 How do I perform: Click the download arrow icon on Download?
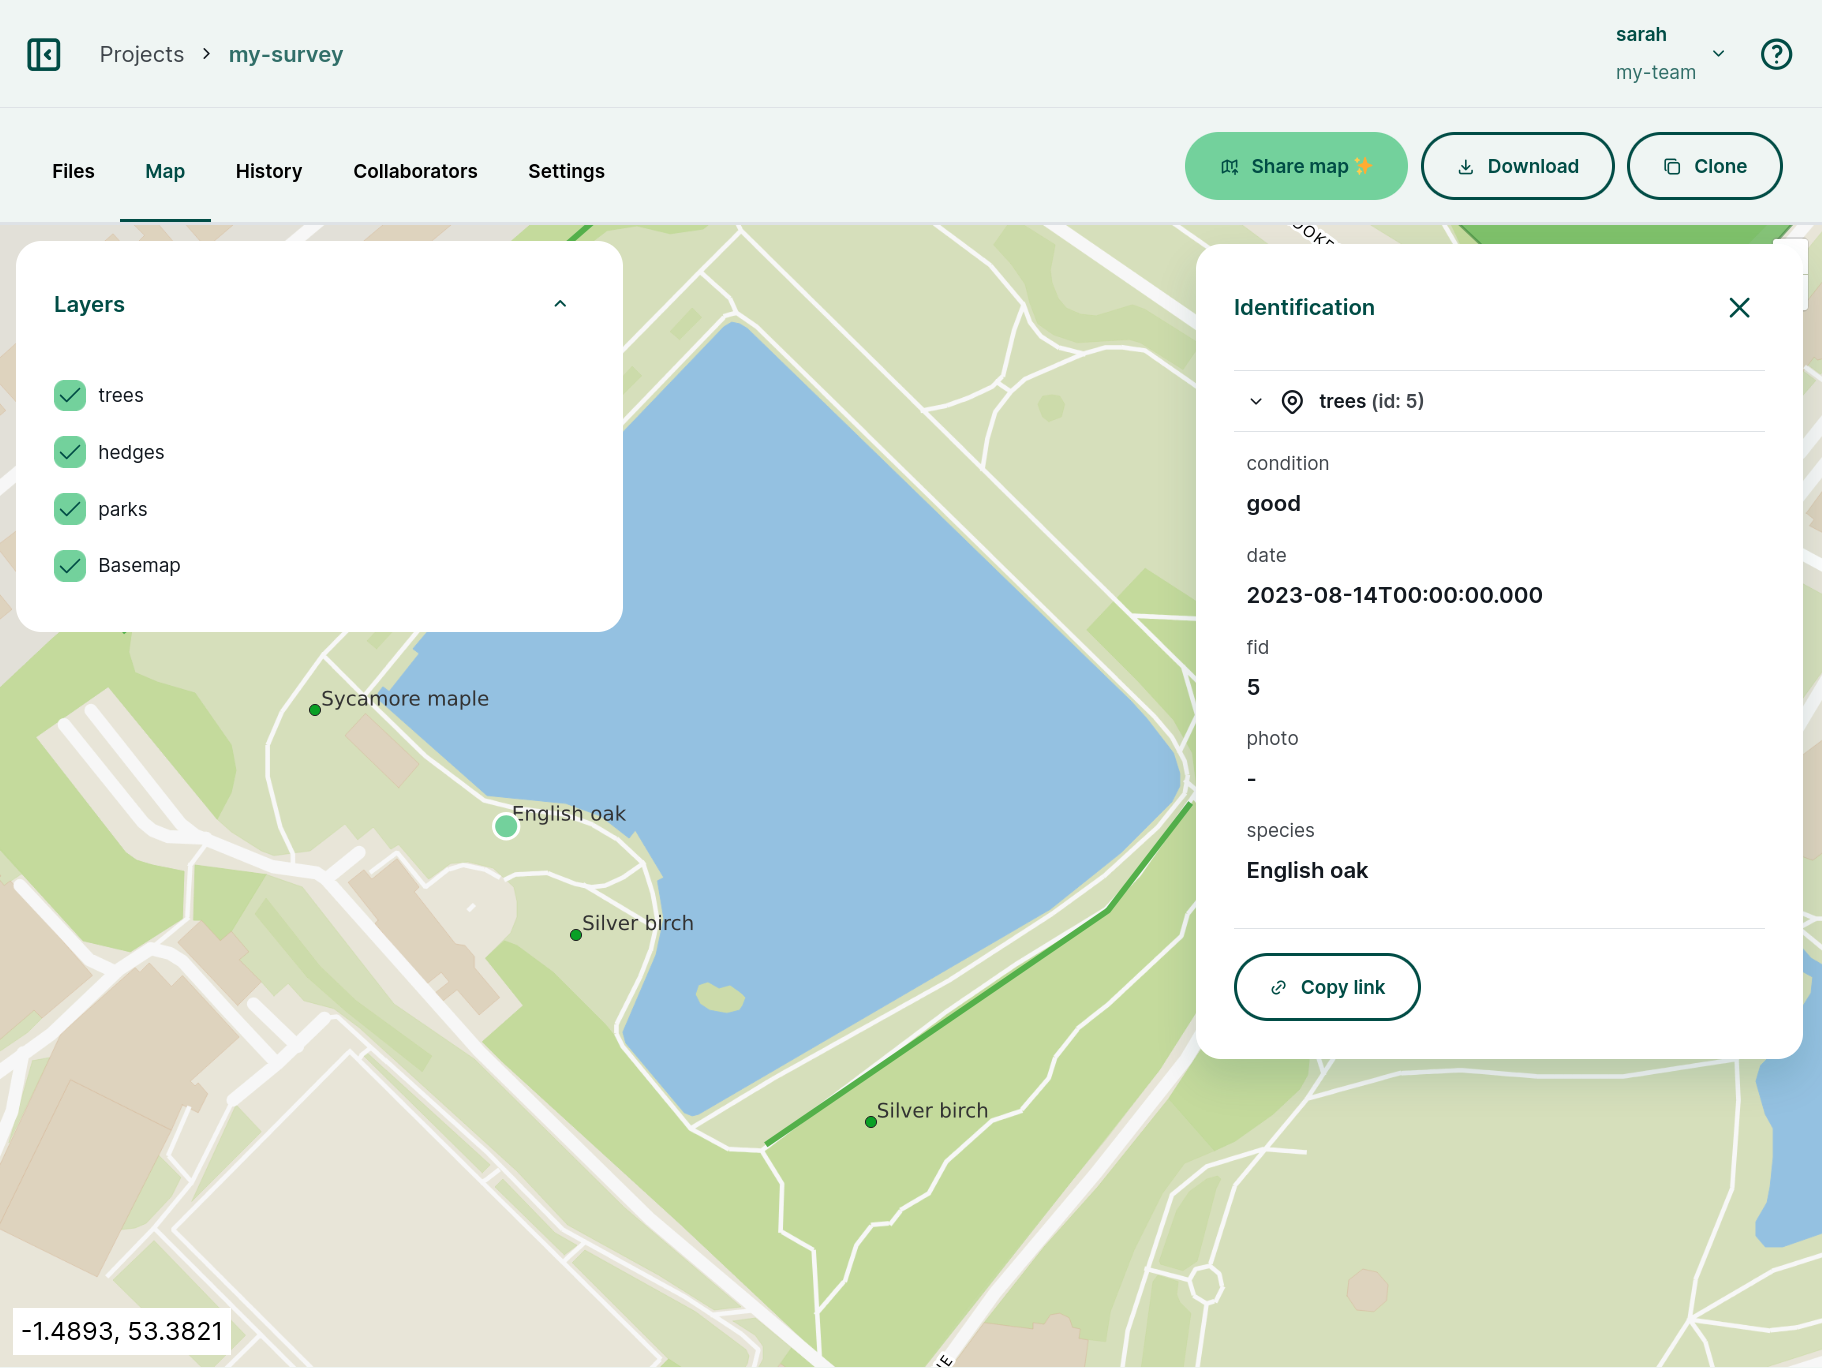[1464, 166]
